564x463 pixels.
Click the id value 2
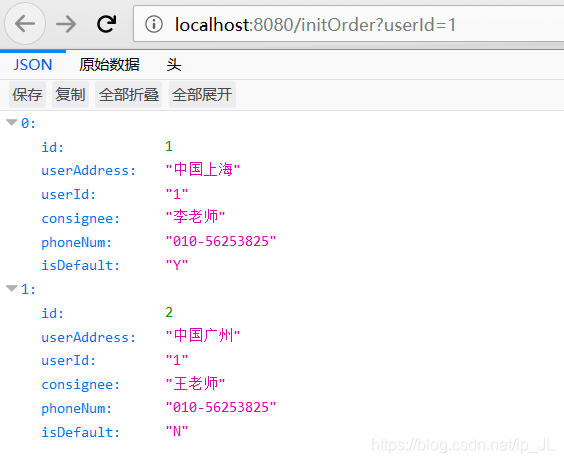pos(169,312)
